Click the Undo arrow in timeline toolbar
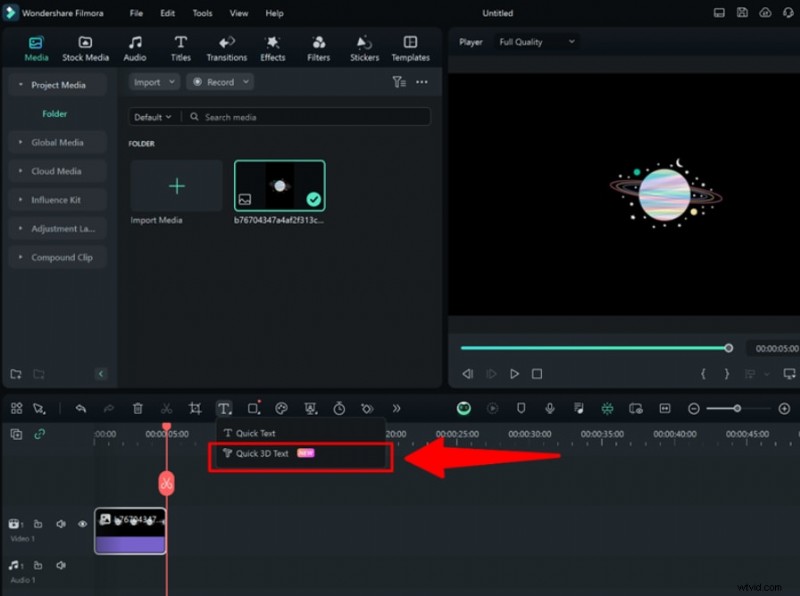Image resolution: width=800 pixels, height=596 pixels. (81, 408)
